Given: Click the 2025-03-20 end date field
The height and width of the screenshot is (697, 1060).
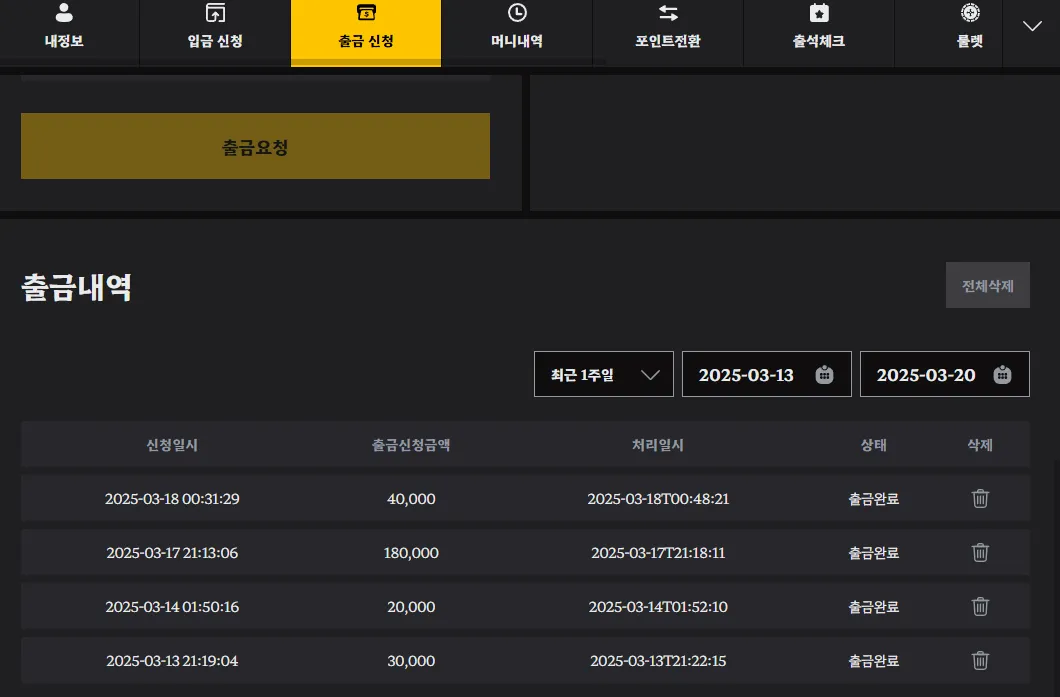Looking at the screenshot, I should pos(944,374).
